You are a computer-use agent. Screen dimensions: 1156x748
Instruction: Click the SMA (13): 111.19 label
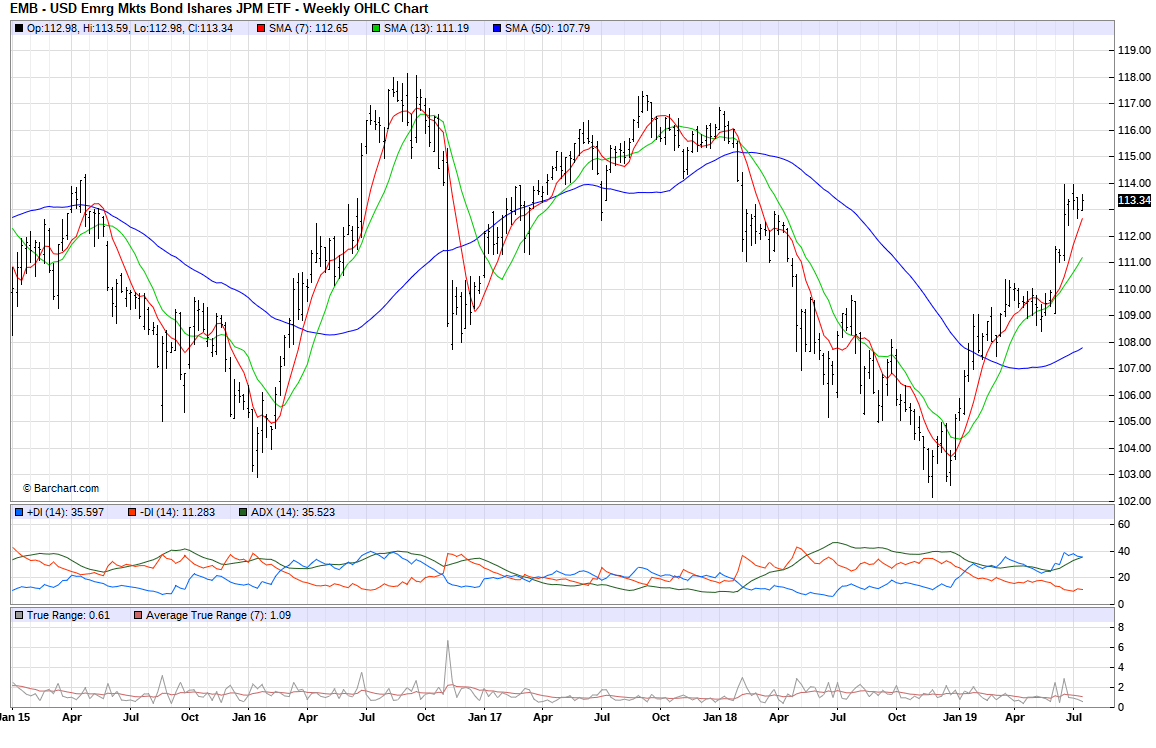click(426, 29)
